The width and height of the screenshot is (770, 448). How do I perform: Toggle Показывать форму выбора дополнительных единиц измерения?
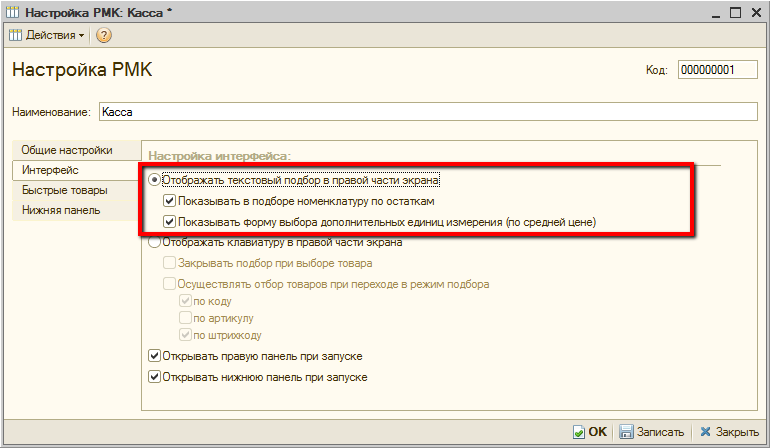click(170, 222)
